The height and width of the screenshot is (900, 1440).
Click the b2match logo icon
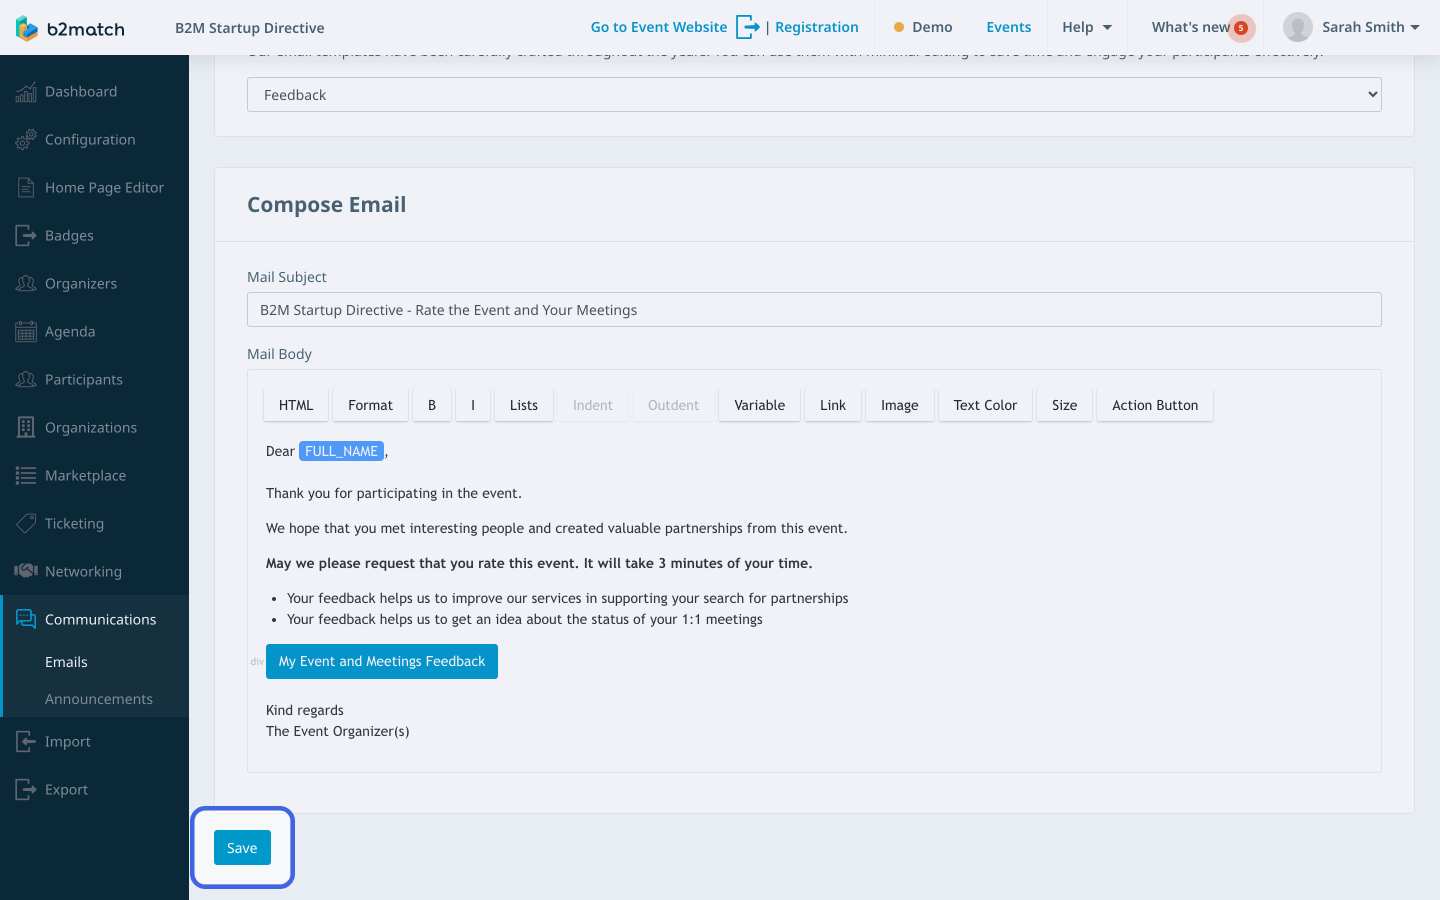27,28
